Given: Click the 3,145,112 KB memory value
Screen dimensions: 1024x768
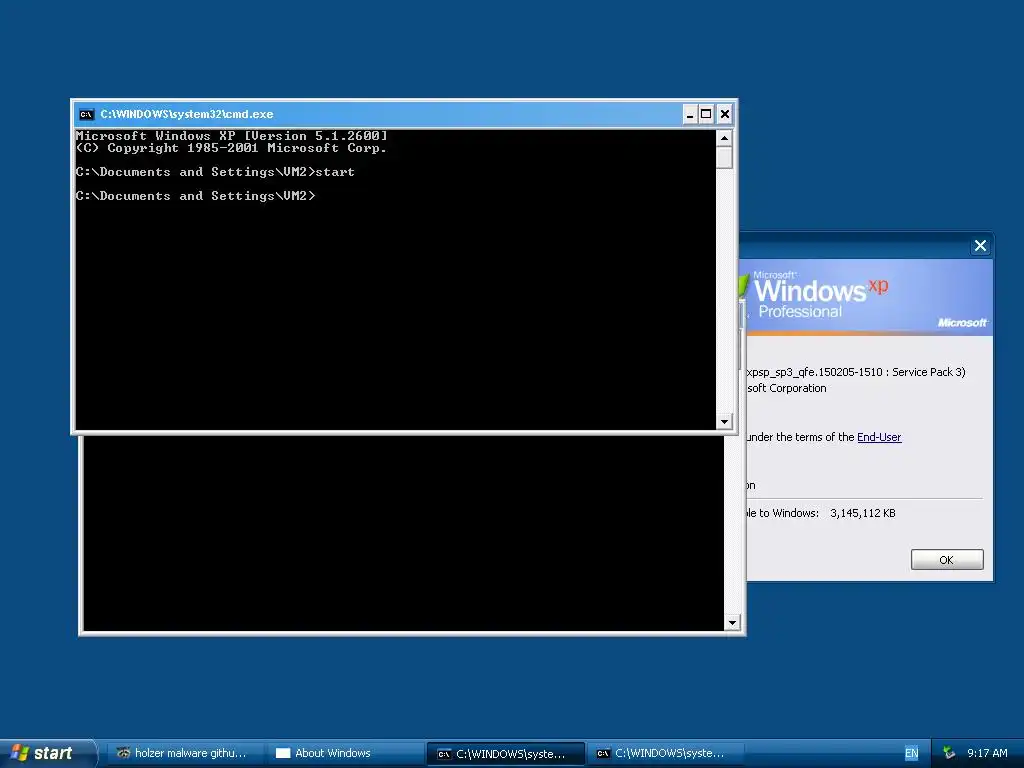Looking at the screenshot, I should [x=863, y=513].
